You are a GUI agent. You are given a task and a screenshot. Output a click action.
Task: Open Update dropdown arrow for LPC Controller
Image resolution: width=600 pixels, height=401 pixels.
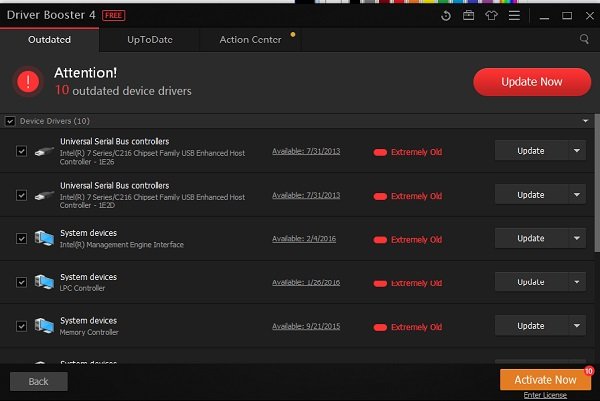coord(577,282)
